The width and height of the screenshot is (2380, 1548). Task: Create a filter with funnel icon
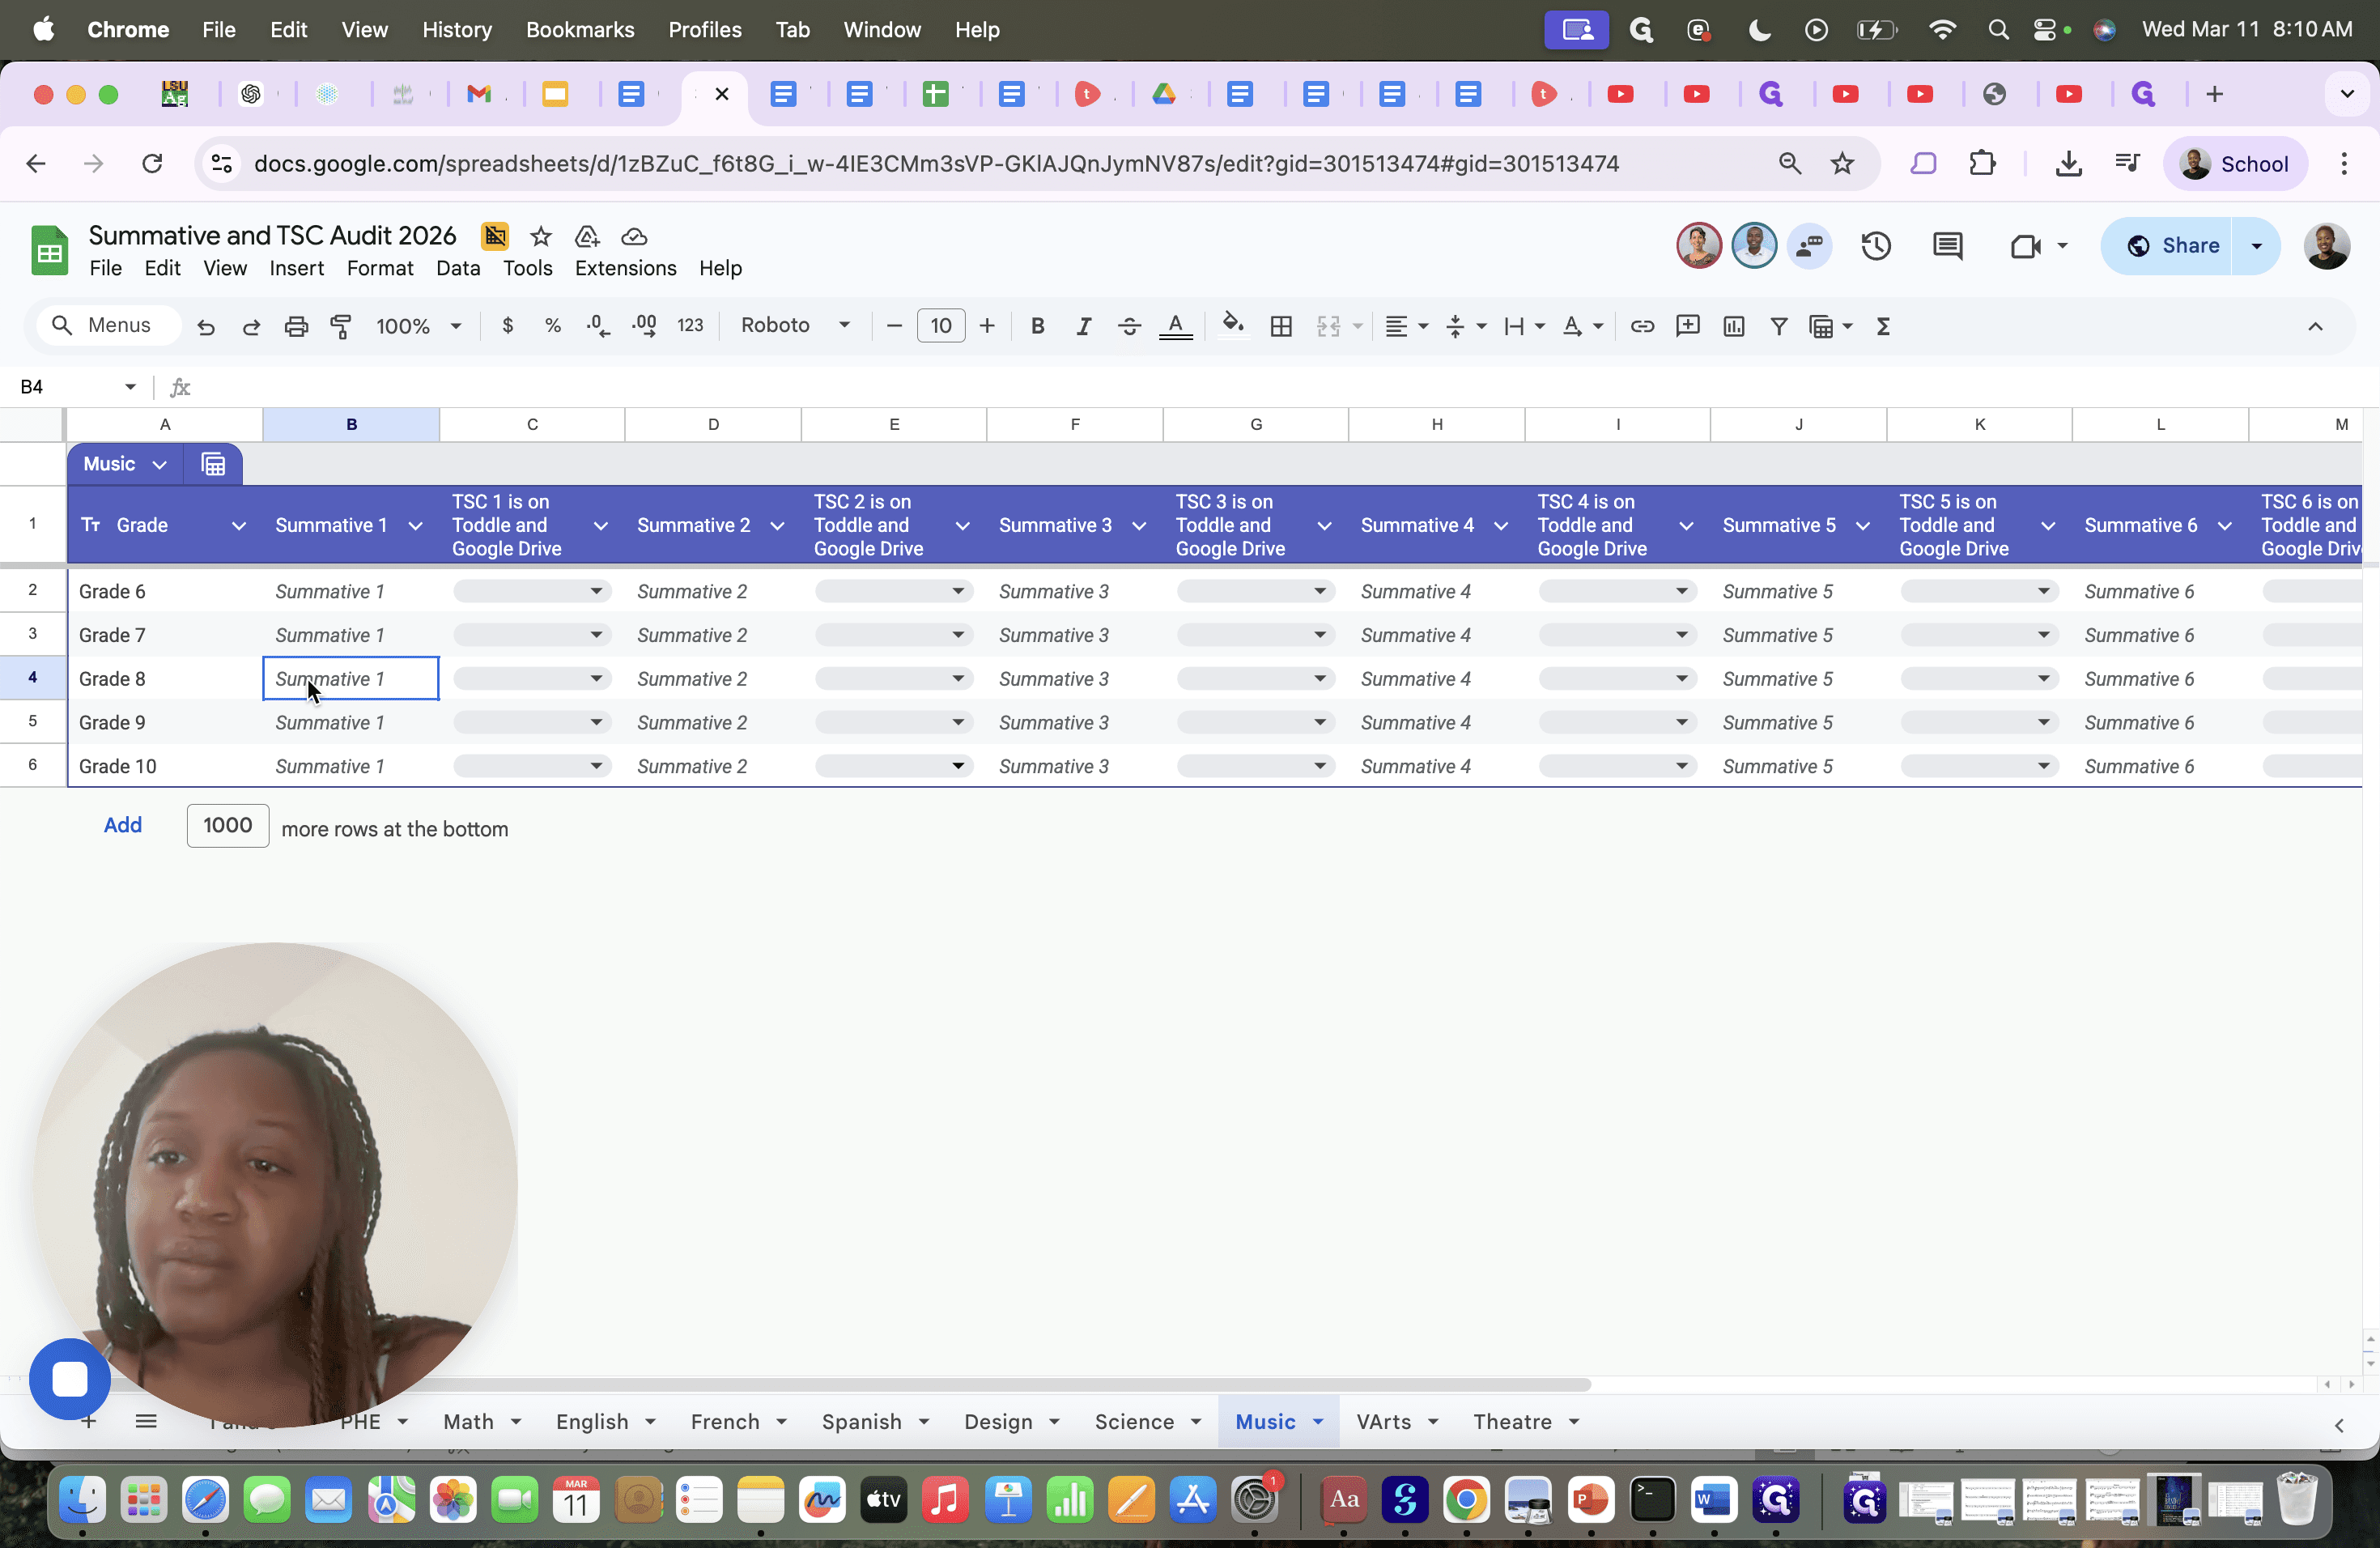pos(1779,326)
